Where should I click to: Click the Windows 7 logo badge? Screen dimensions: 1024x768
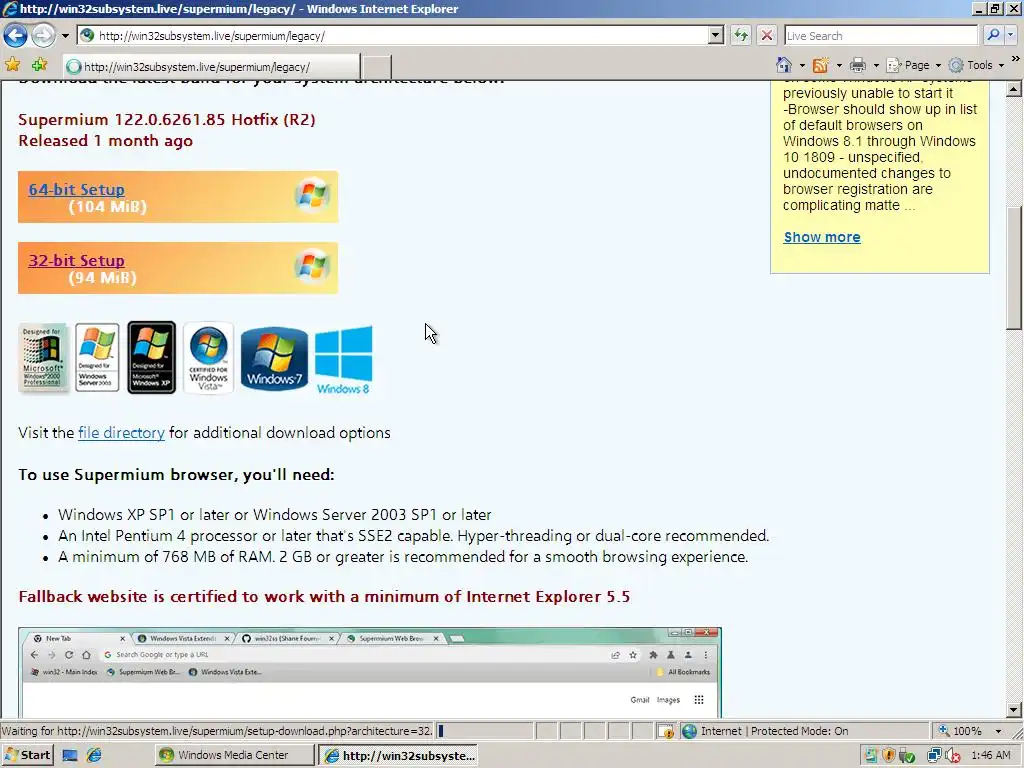[274, 359]
